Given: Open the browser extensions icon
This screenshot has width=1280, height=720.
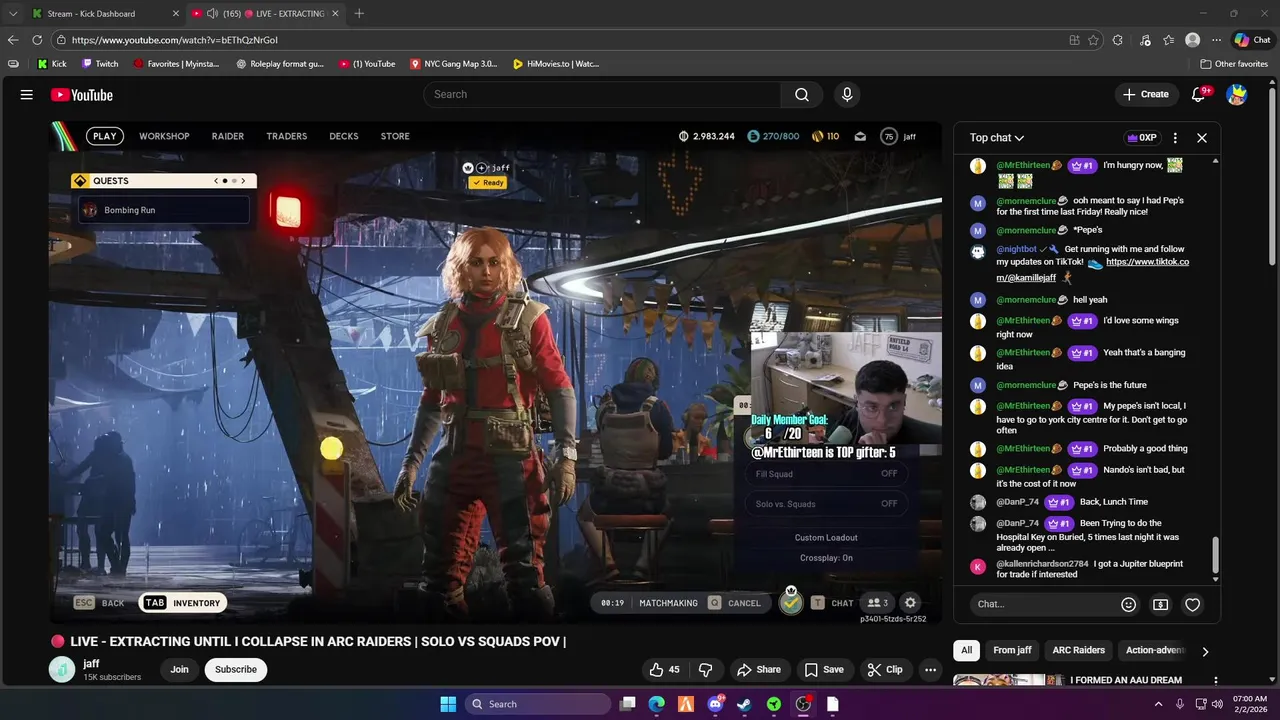Looking at the screenshot, I should click(1118, 40).
